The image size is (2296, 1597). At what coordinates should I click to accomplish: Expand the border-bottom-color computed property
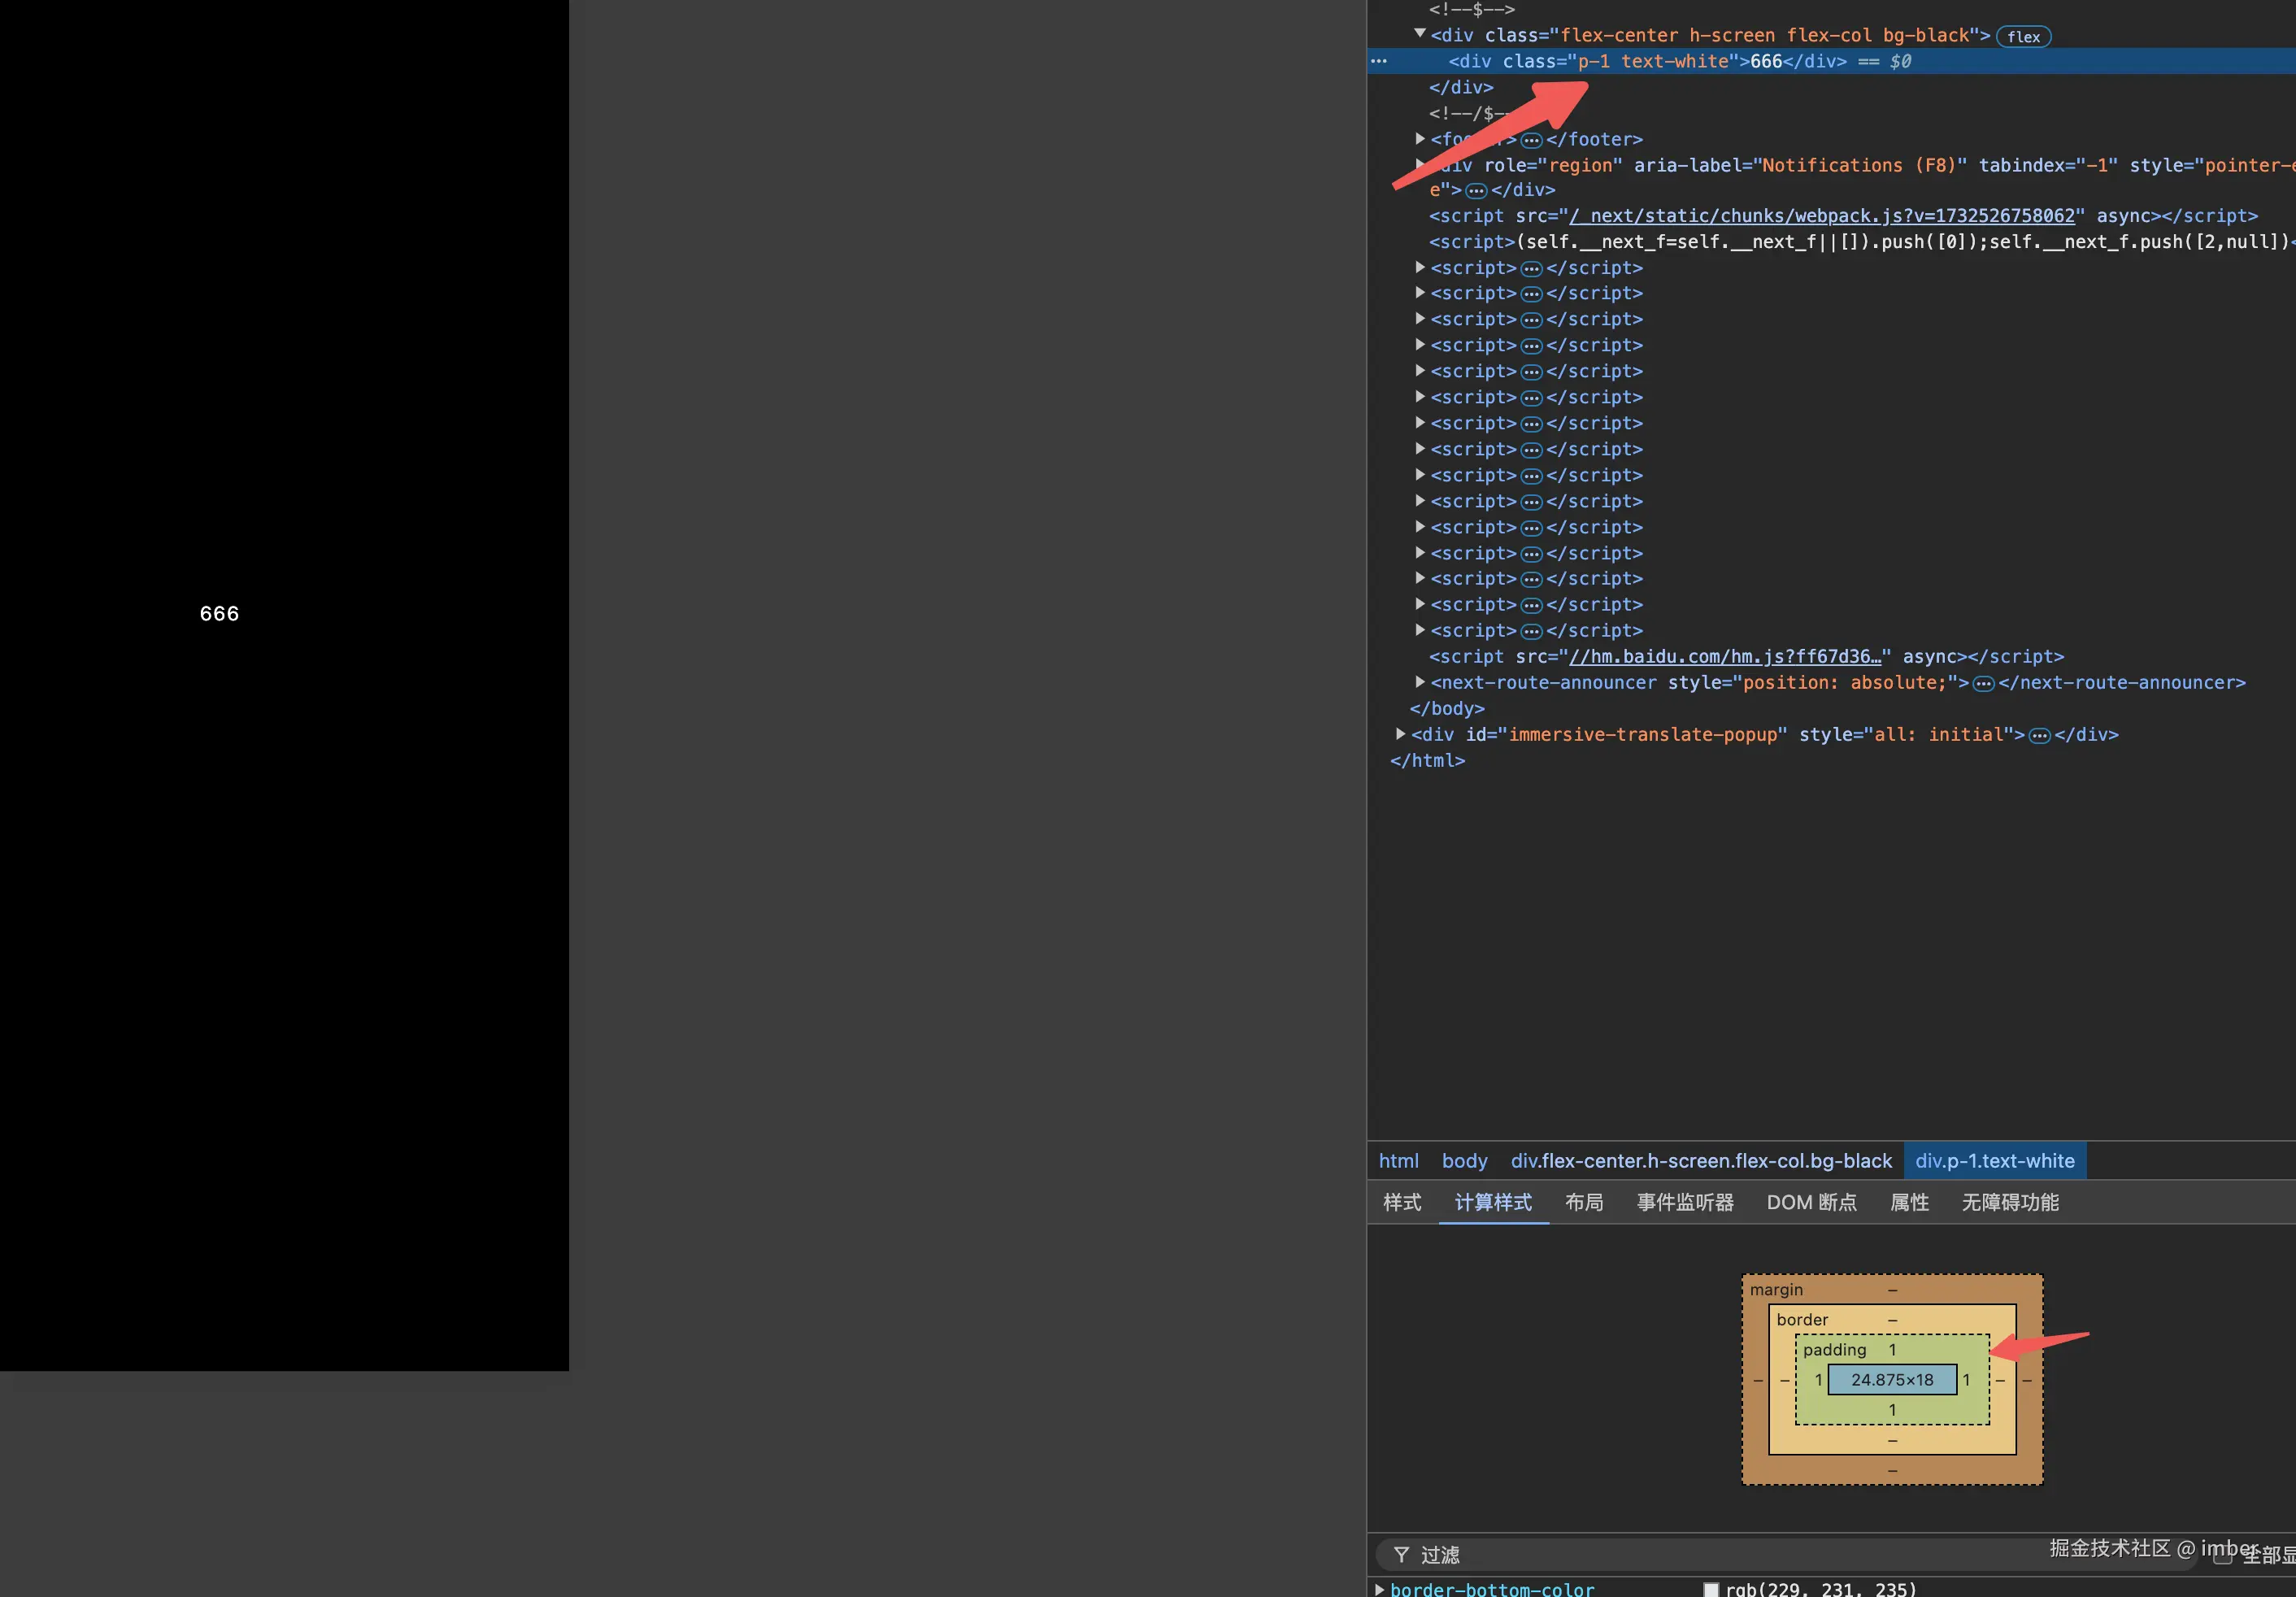pos(1380,1589)
